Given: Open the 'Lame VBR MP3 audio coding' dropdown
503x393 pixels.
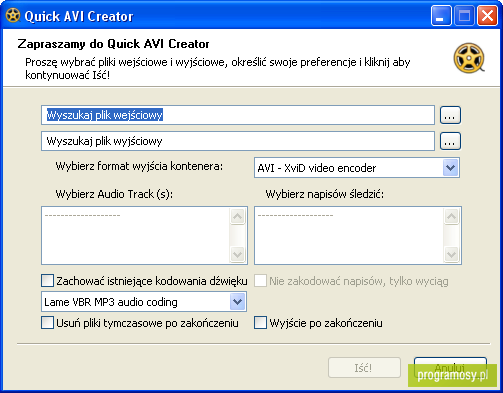Looking at the screenshot, I should point(144,302).
